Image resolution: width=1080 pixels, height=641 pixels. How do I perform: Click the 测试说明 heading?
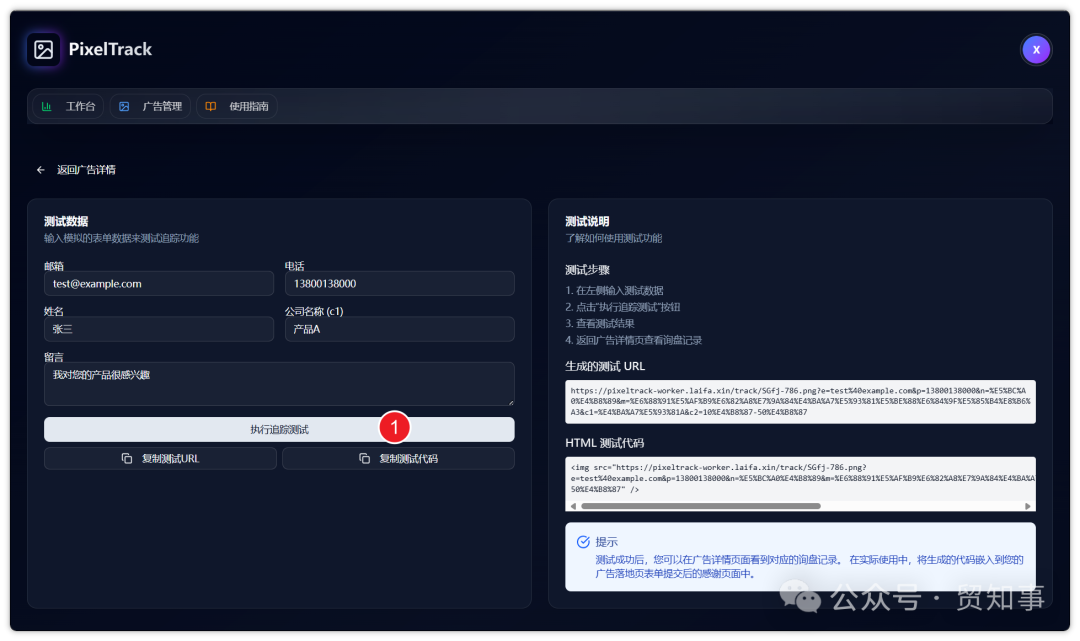tap(588, 222)
